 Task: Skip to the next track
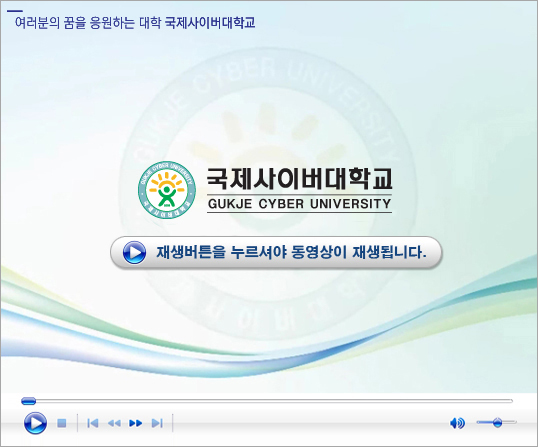point(157,423)
